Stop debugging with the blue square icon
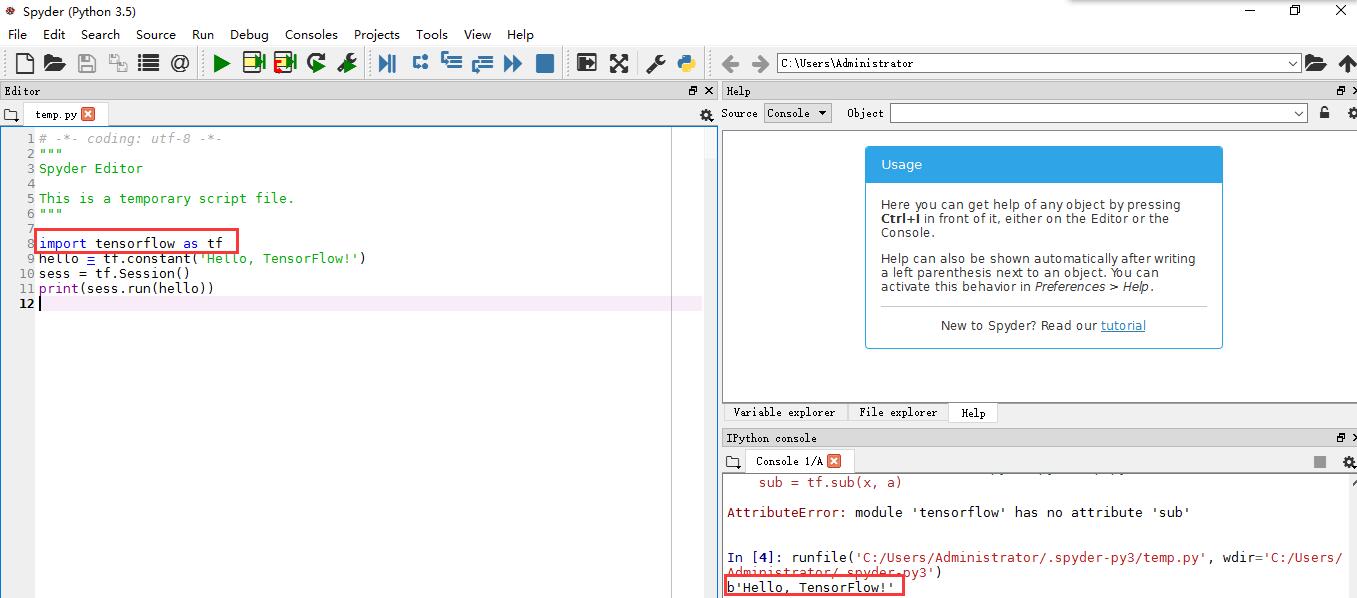This screenshot has height=598, width=1357. (545, 64)
